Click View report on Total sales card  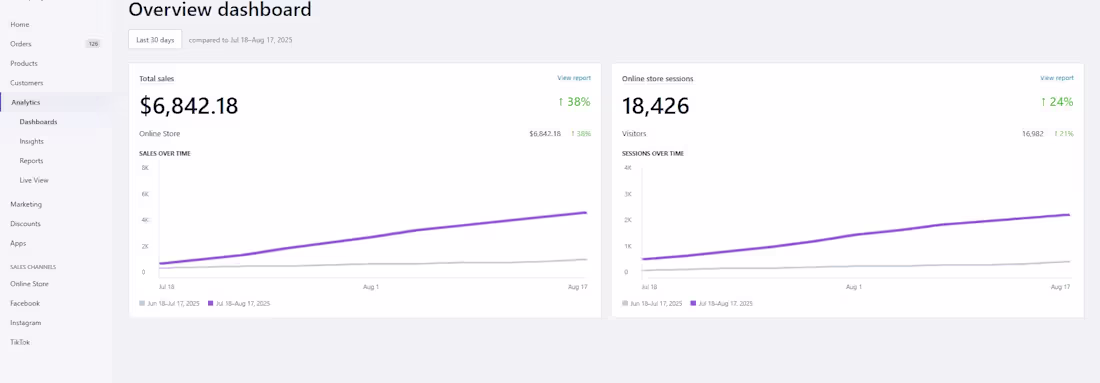(574, 78)
